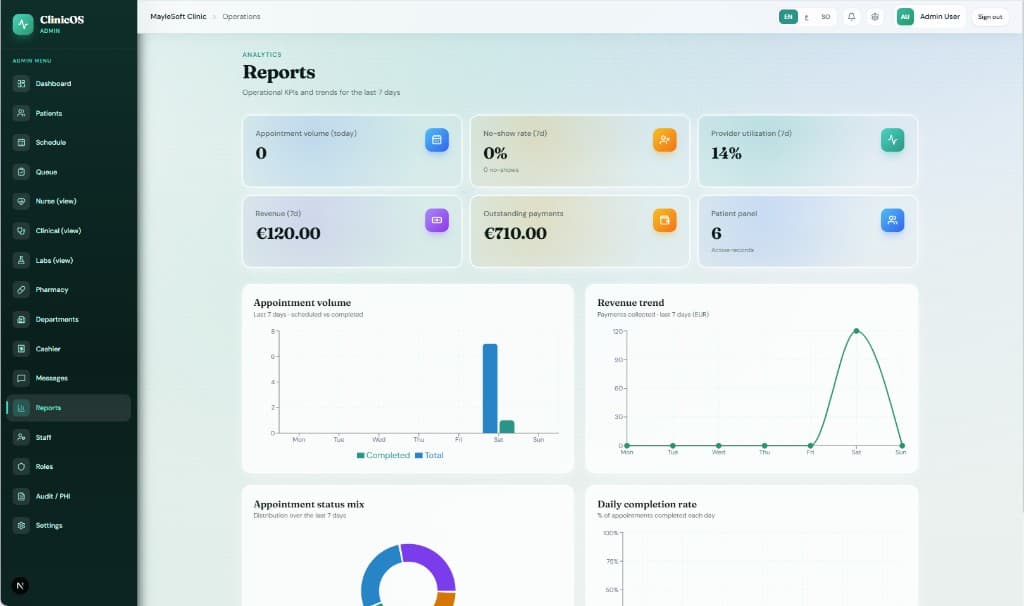Click the Reports page heading
The height and width of the screenshot is (606, 1024).
[279, 72]
